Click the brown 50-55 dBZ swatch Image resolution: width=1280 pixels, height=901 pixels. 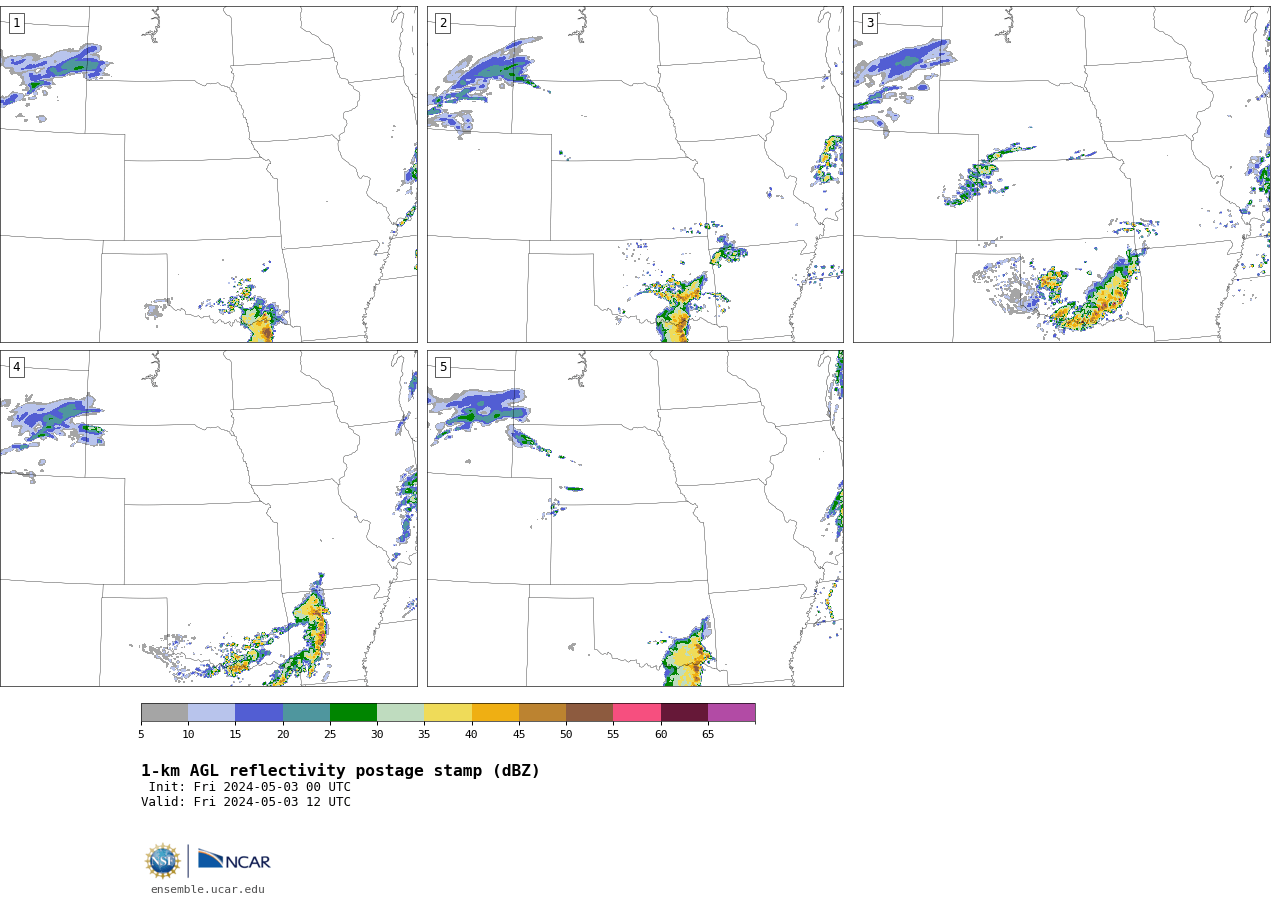(x=589, y=713)
